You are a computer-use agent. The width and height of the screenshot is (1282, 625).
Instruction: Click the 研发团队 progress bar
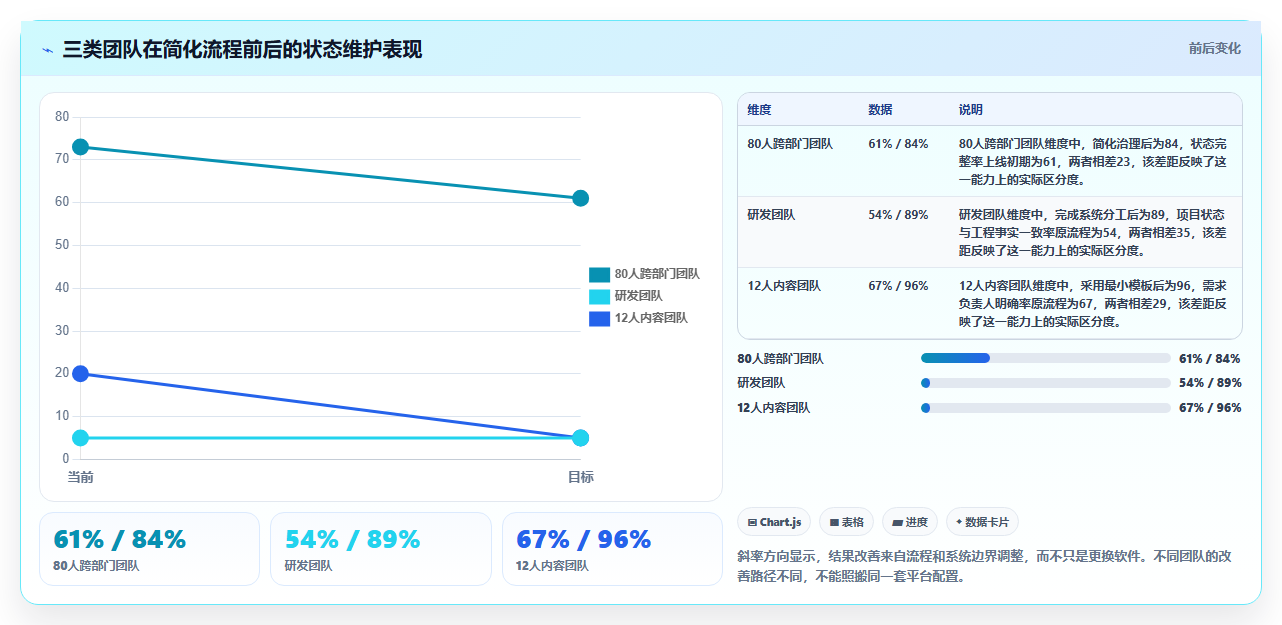tap(1045, 383)
